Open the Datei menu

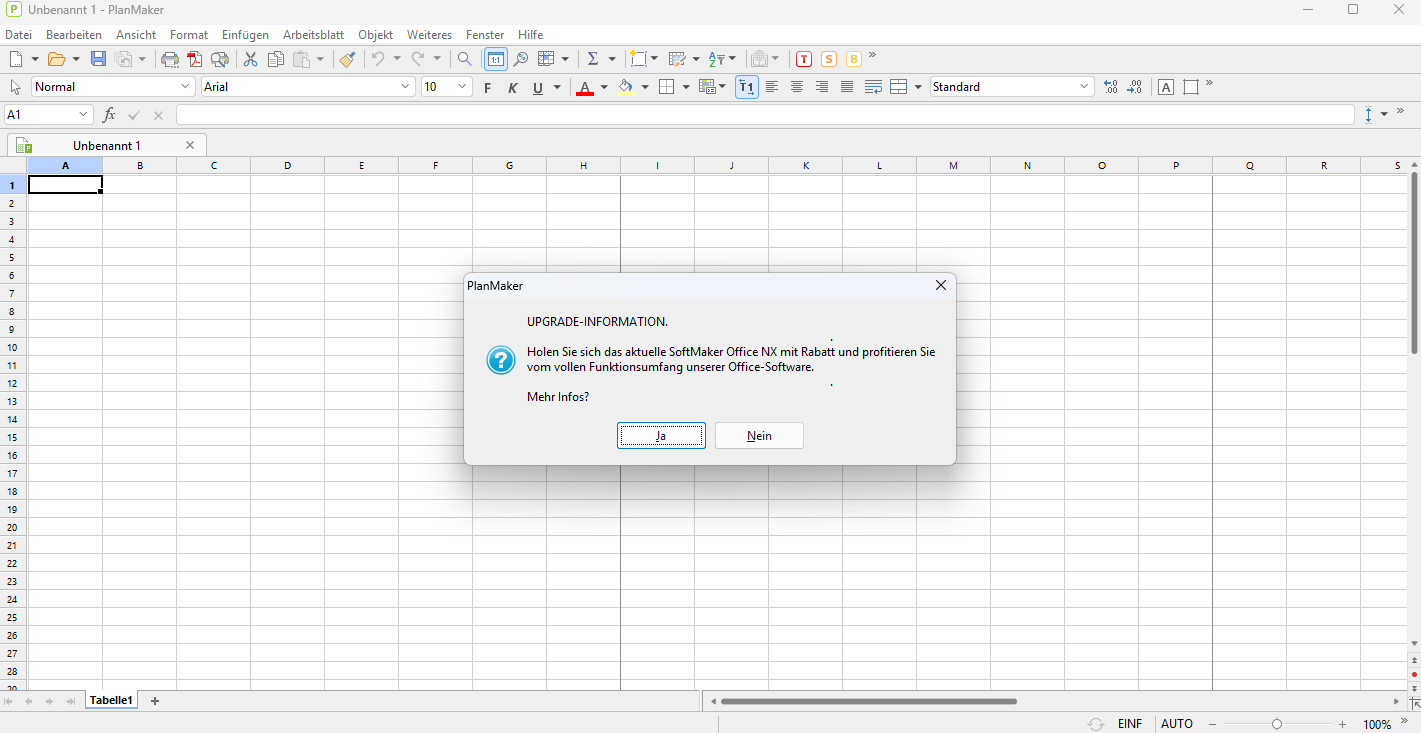[x=19, y=35]
